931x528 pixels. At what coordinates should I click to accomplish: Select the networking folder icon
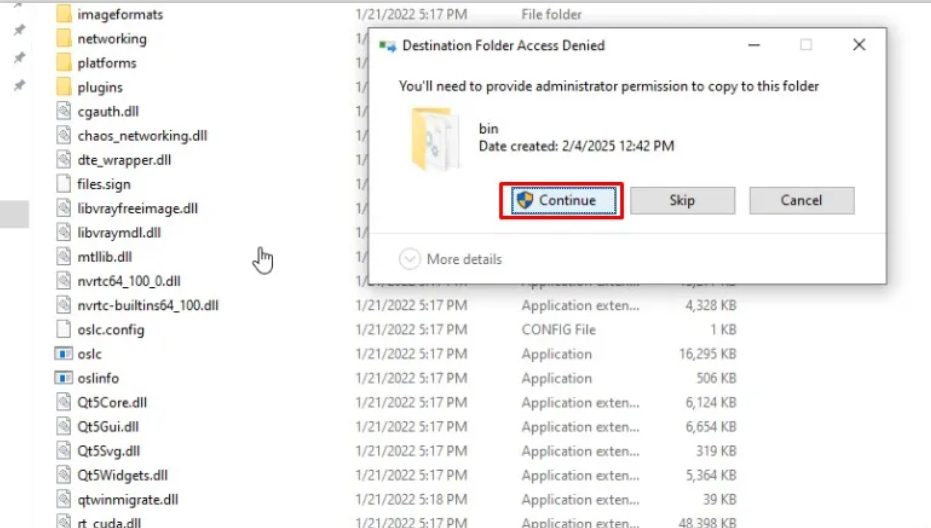tap(63, 39)
